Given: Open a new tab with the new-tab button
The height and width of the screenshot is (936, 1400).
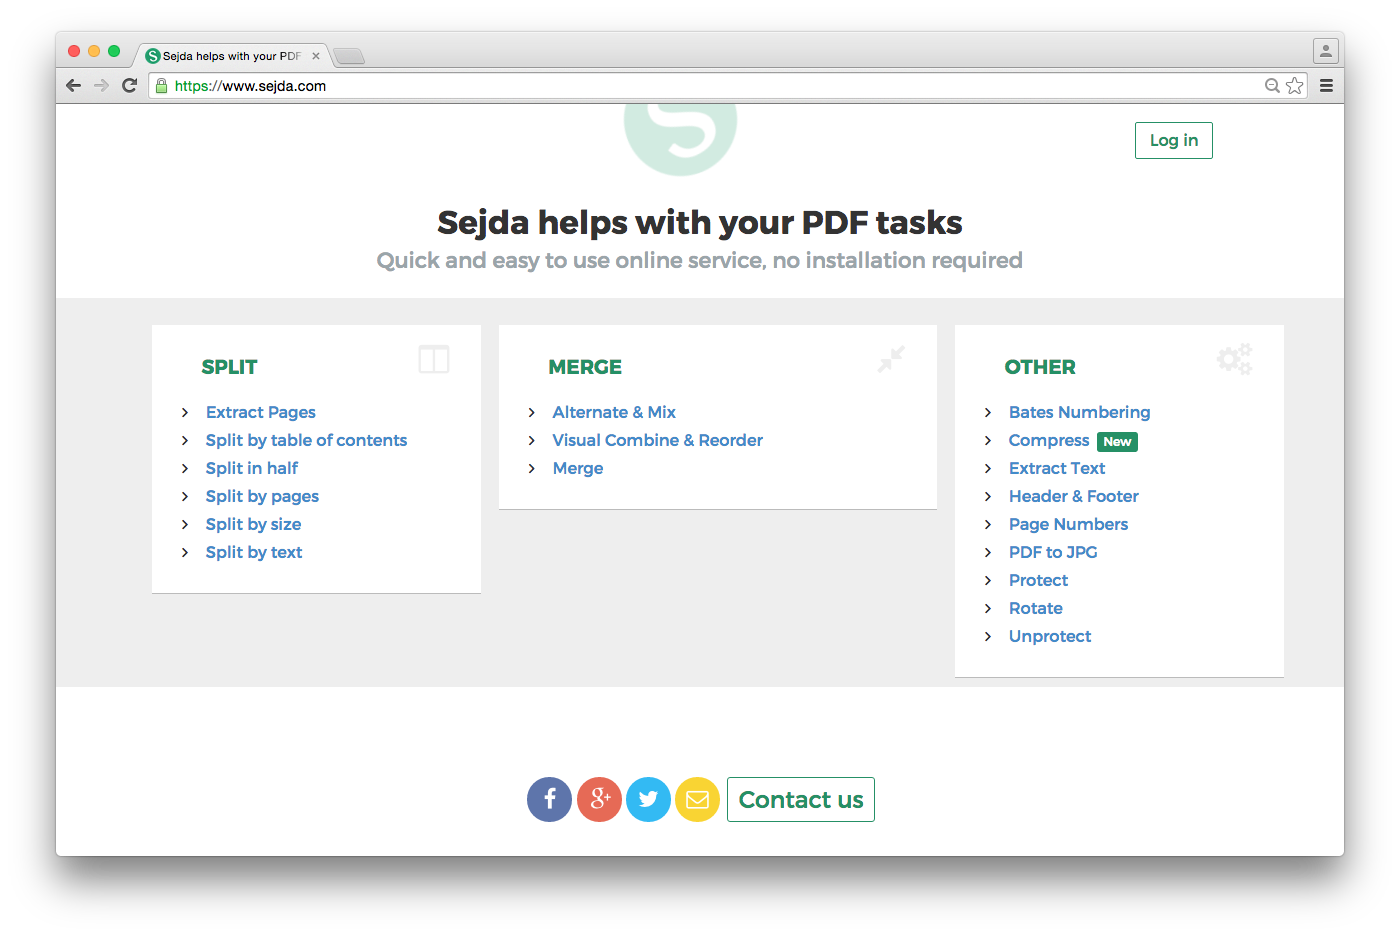Looking at the screenshot, I should 348,56.
